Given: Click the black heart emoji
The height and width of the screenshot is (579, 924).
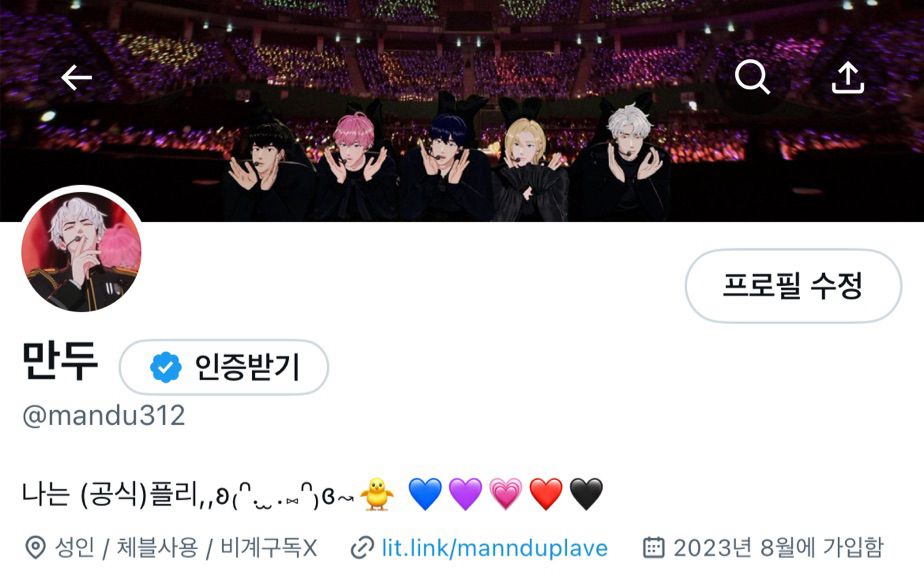Looking at the screenshot, I should coord(586,494).
